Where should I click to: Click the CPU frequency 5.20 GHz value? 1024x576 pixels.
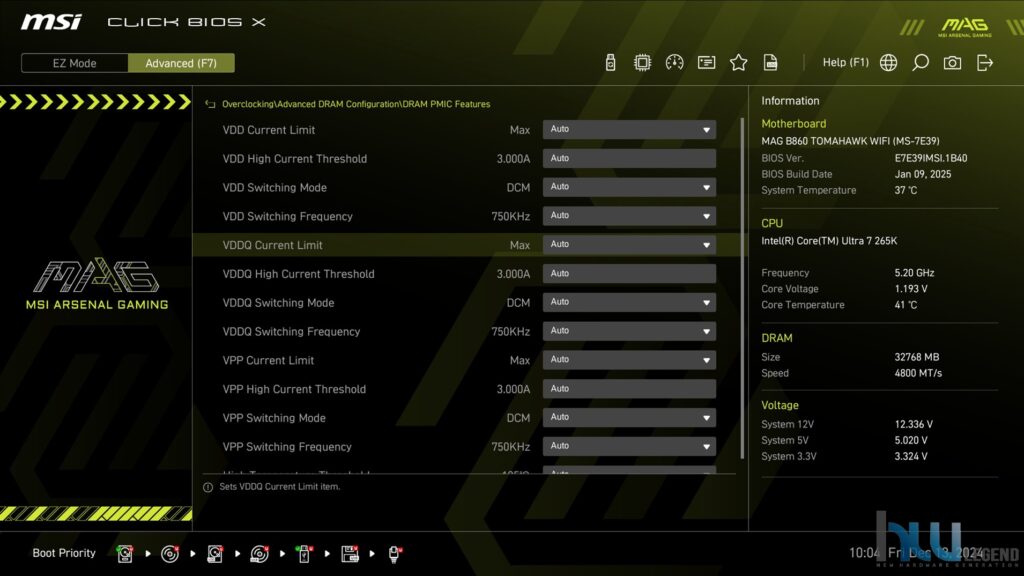[x=914, y=273]
